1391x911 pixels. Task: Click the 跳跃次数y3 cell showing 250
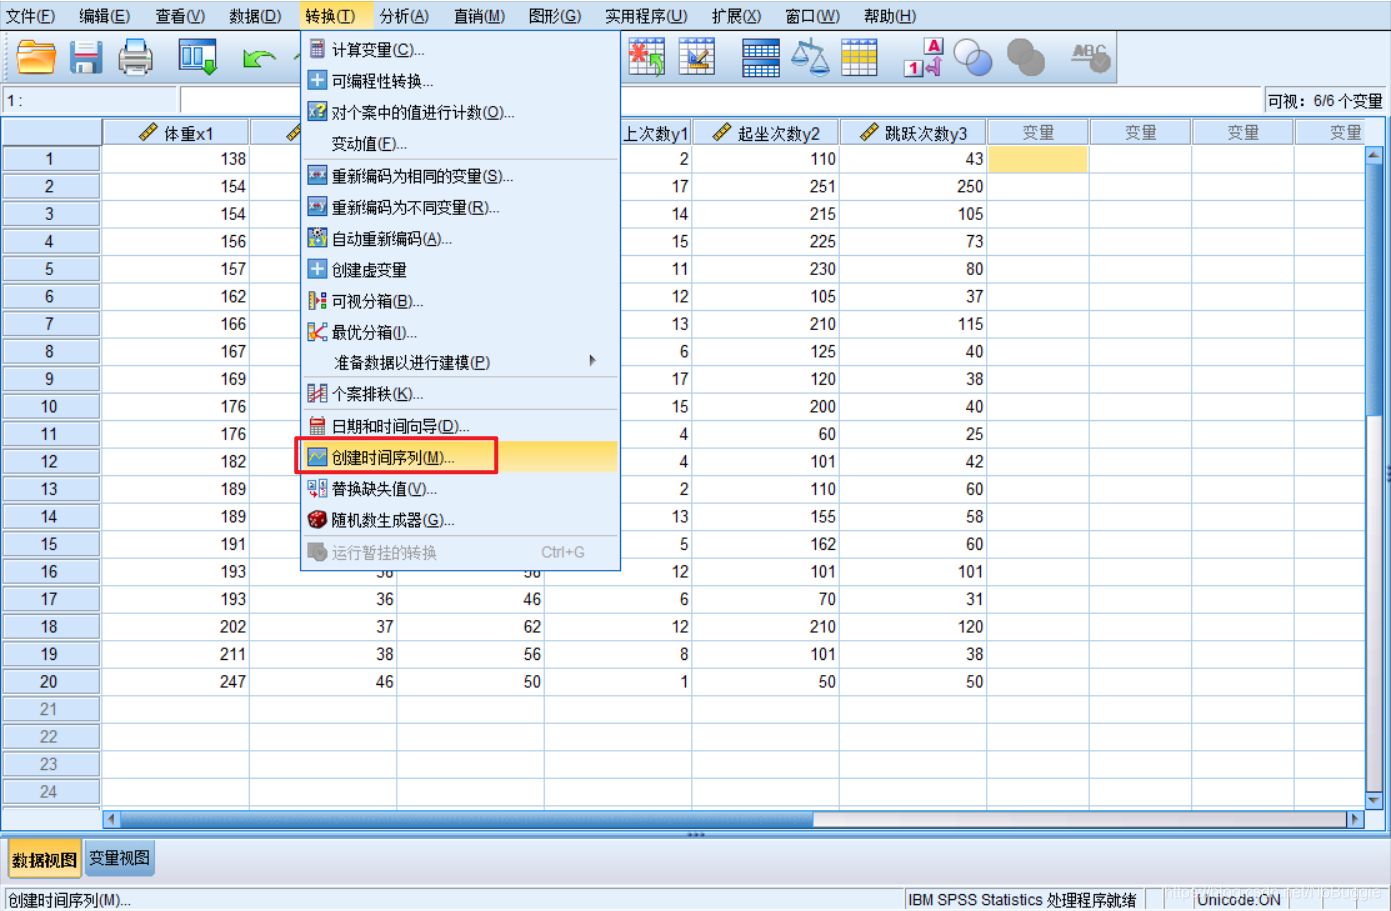coord(914,187)
